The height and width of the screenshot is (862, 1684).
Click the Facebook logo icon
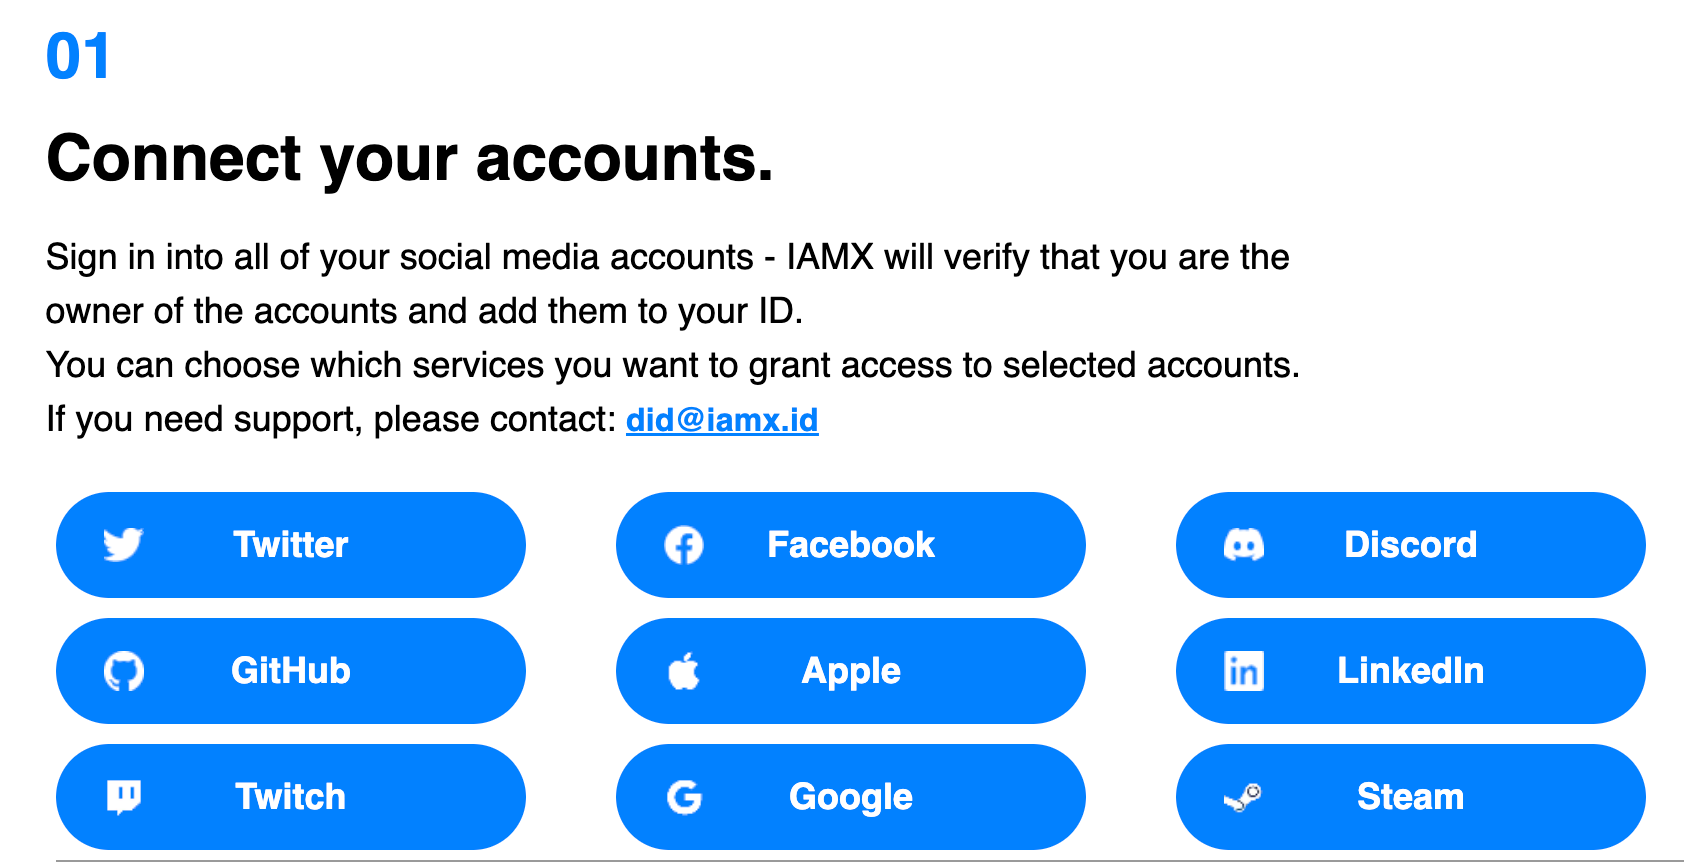pos(684,545)
